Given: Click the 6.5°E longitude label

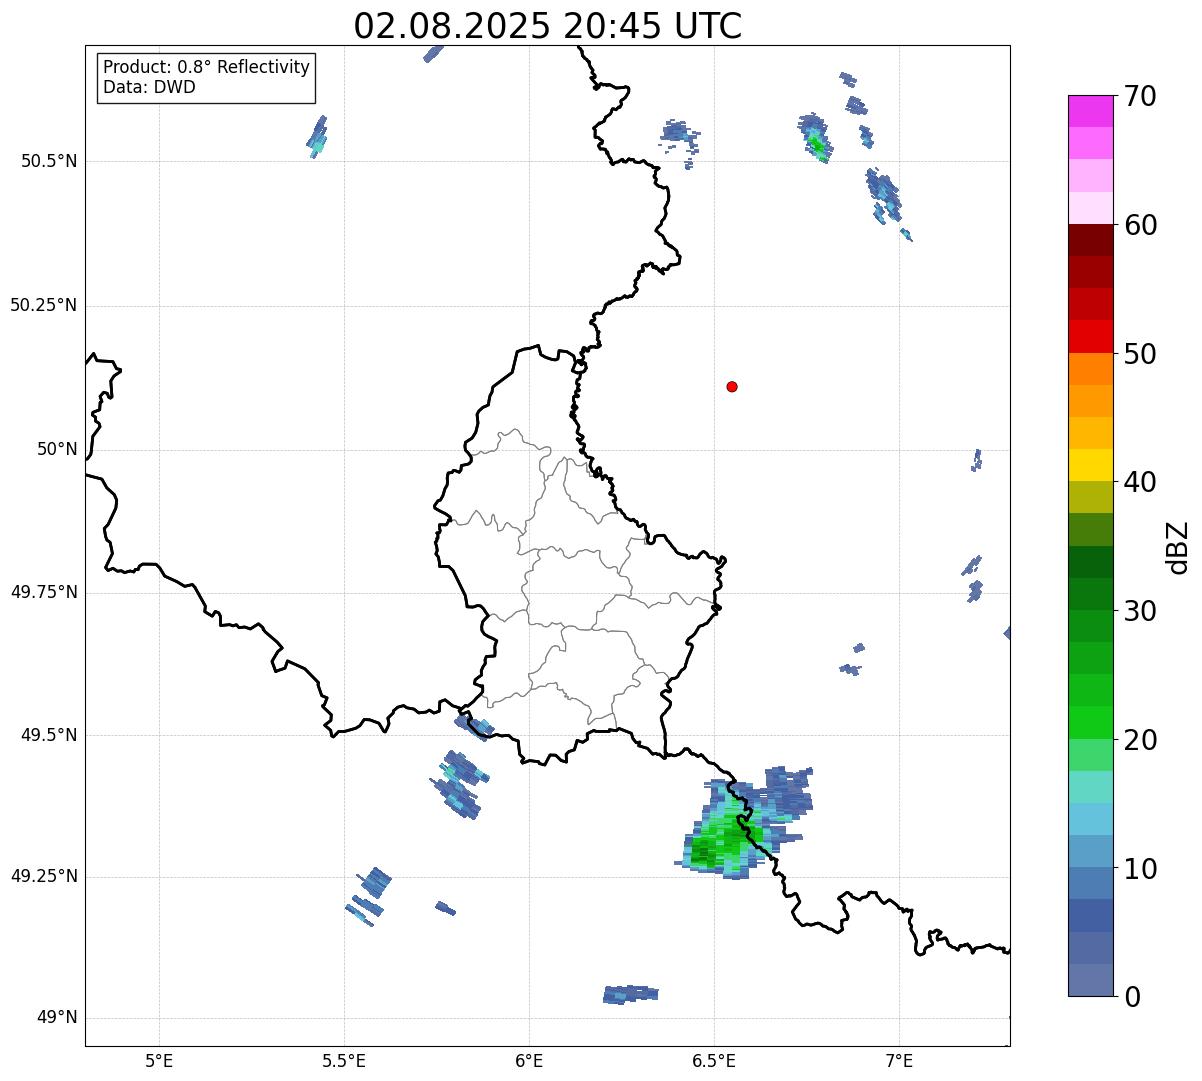Looking at the screenshot, I should coord(714,1060).
